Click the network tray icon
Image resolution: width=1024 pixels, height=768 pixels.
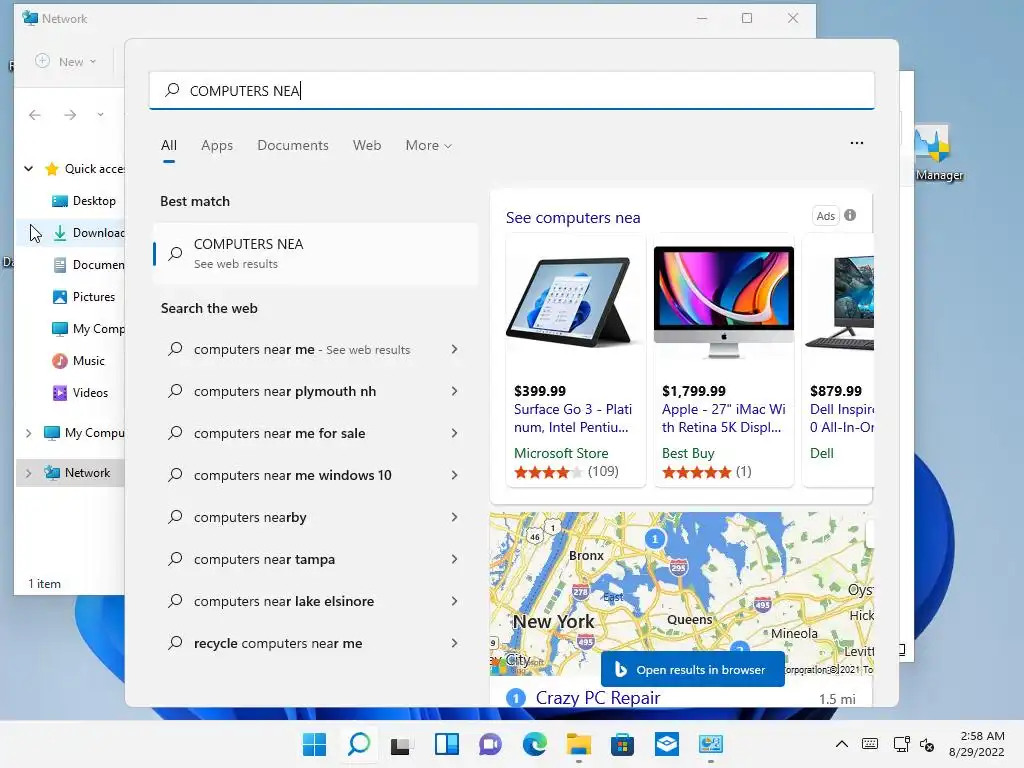902,744
